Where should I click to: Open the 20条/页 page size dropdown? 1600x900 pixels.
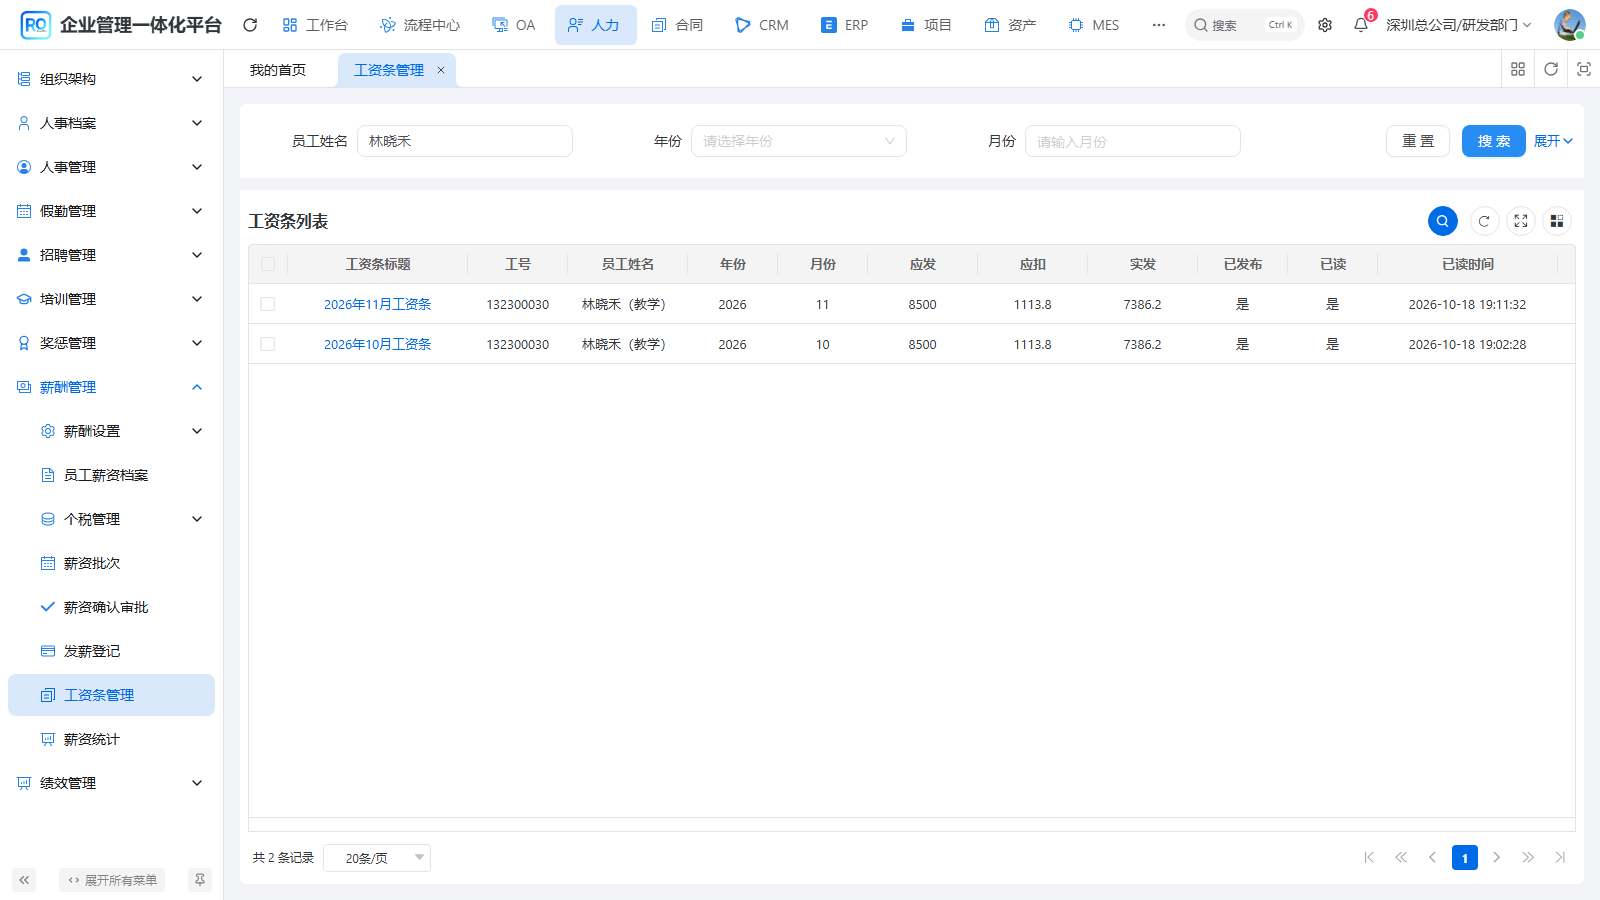pos(377,858)
